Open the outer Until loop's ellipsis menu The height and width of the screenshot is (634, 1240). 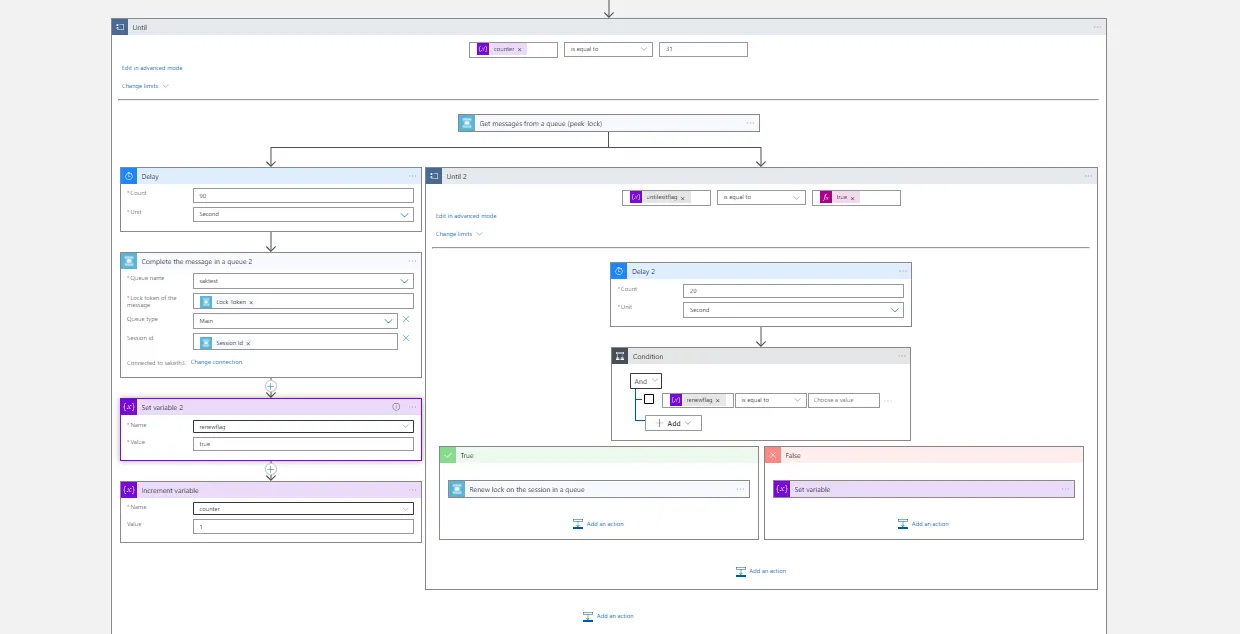pos(1097,27)
